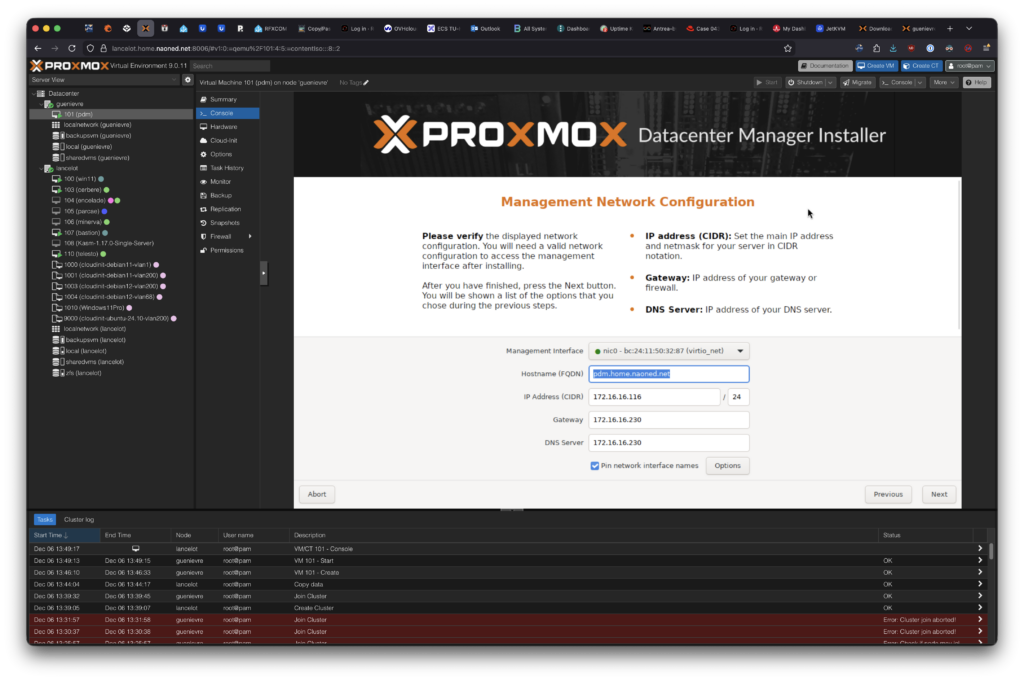The width and height of the screenshot is (1024, 681).
Task: Click the Create VM button
Action: pos(877,65)
